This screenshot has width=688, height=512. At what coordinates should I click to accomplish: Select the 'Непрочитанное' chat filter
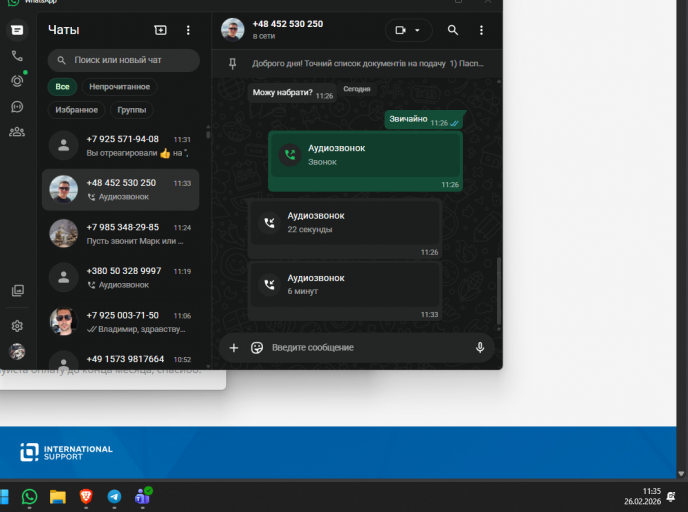[x=119, y=87]
